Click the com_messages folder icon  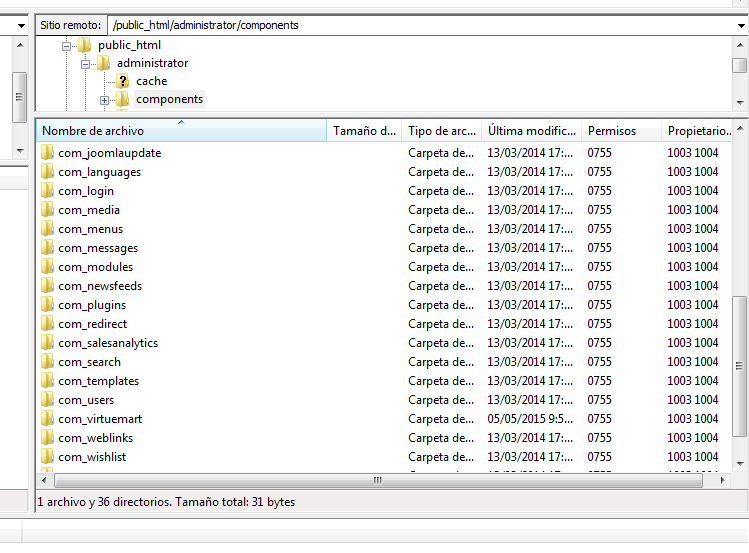click(x=47, y=248)
